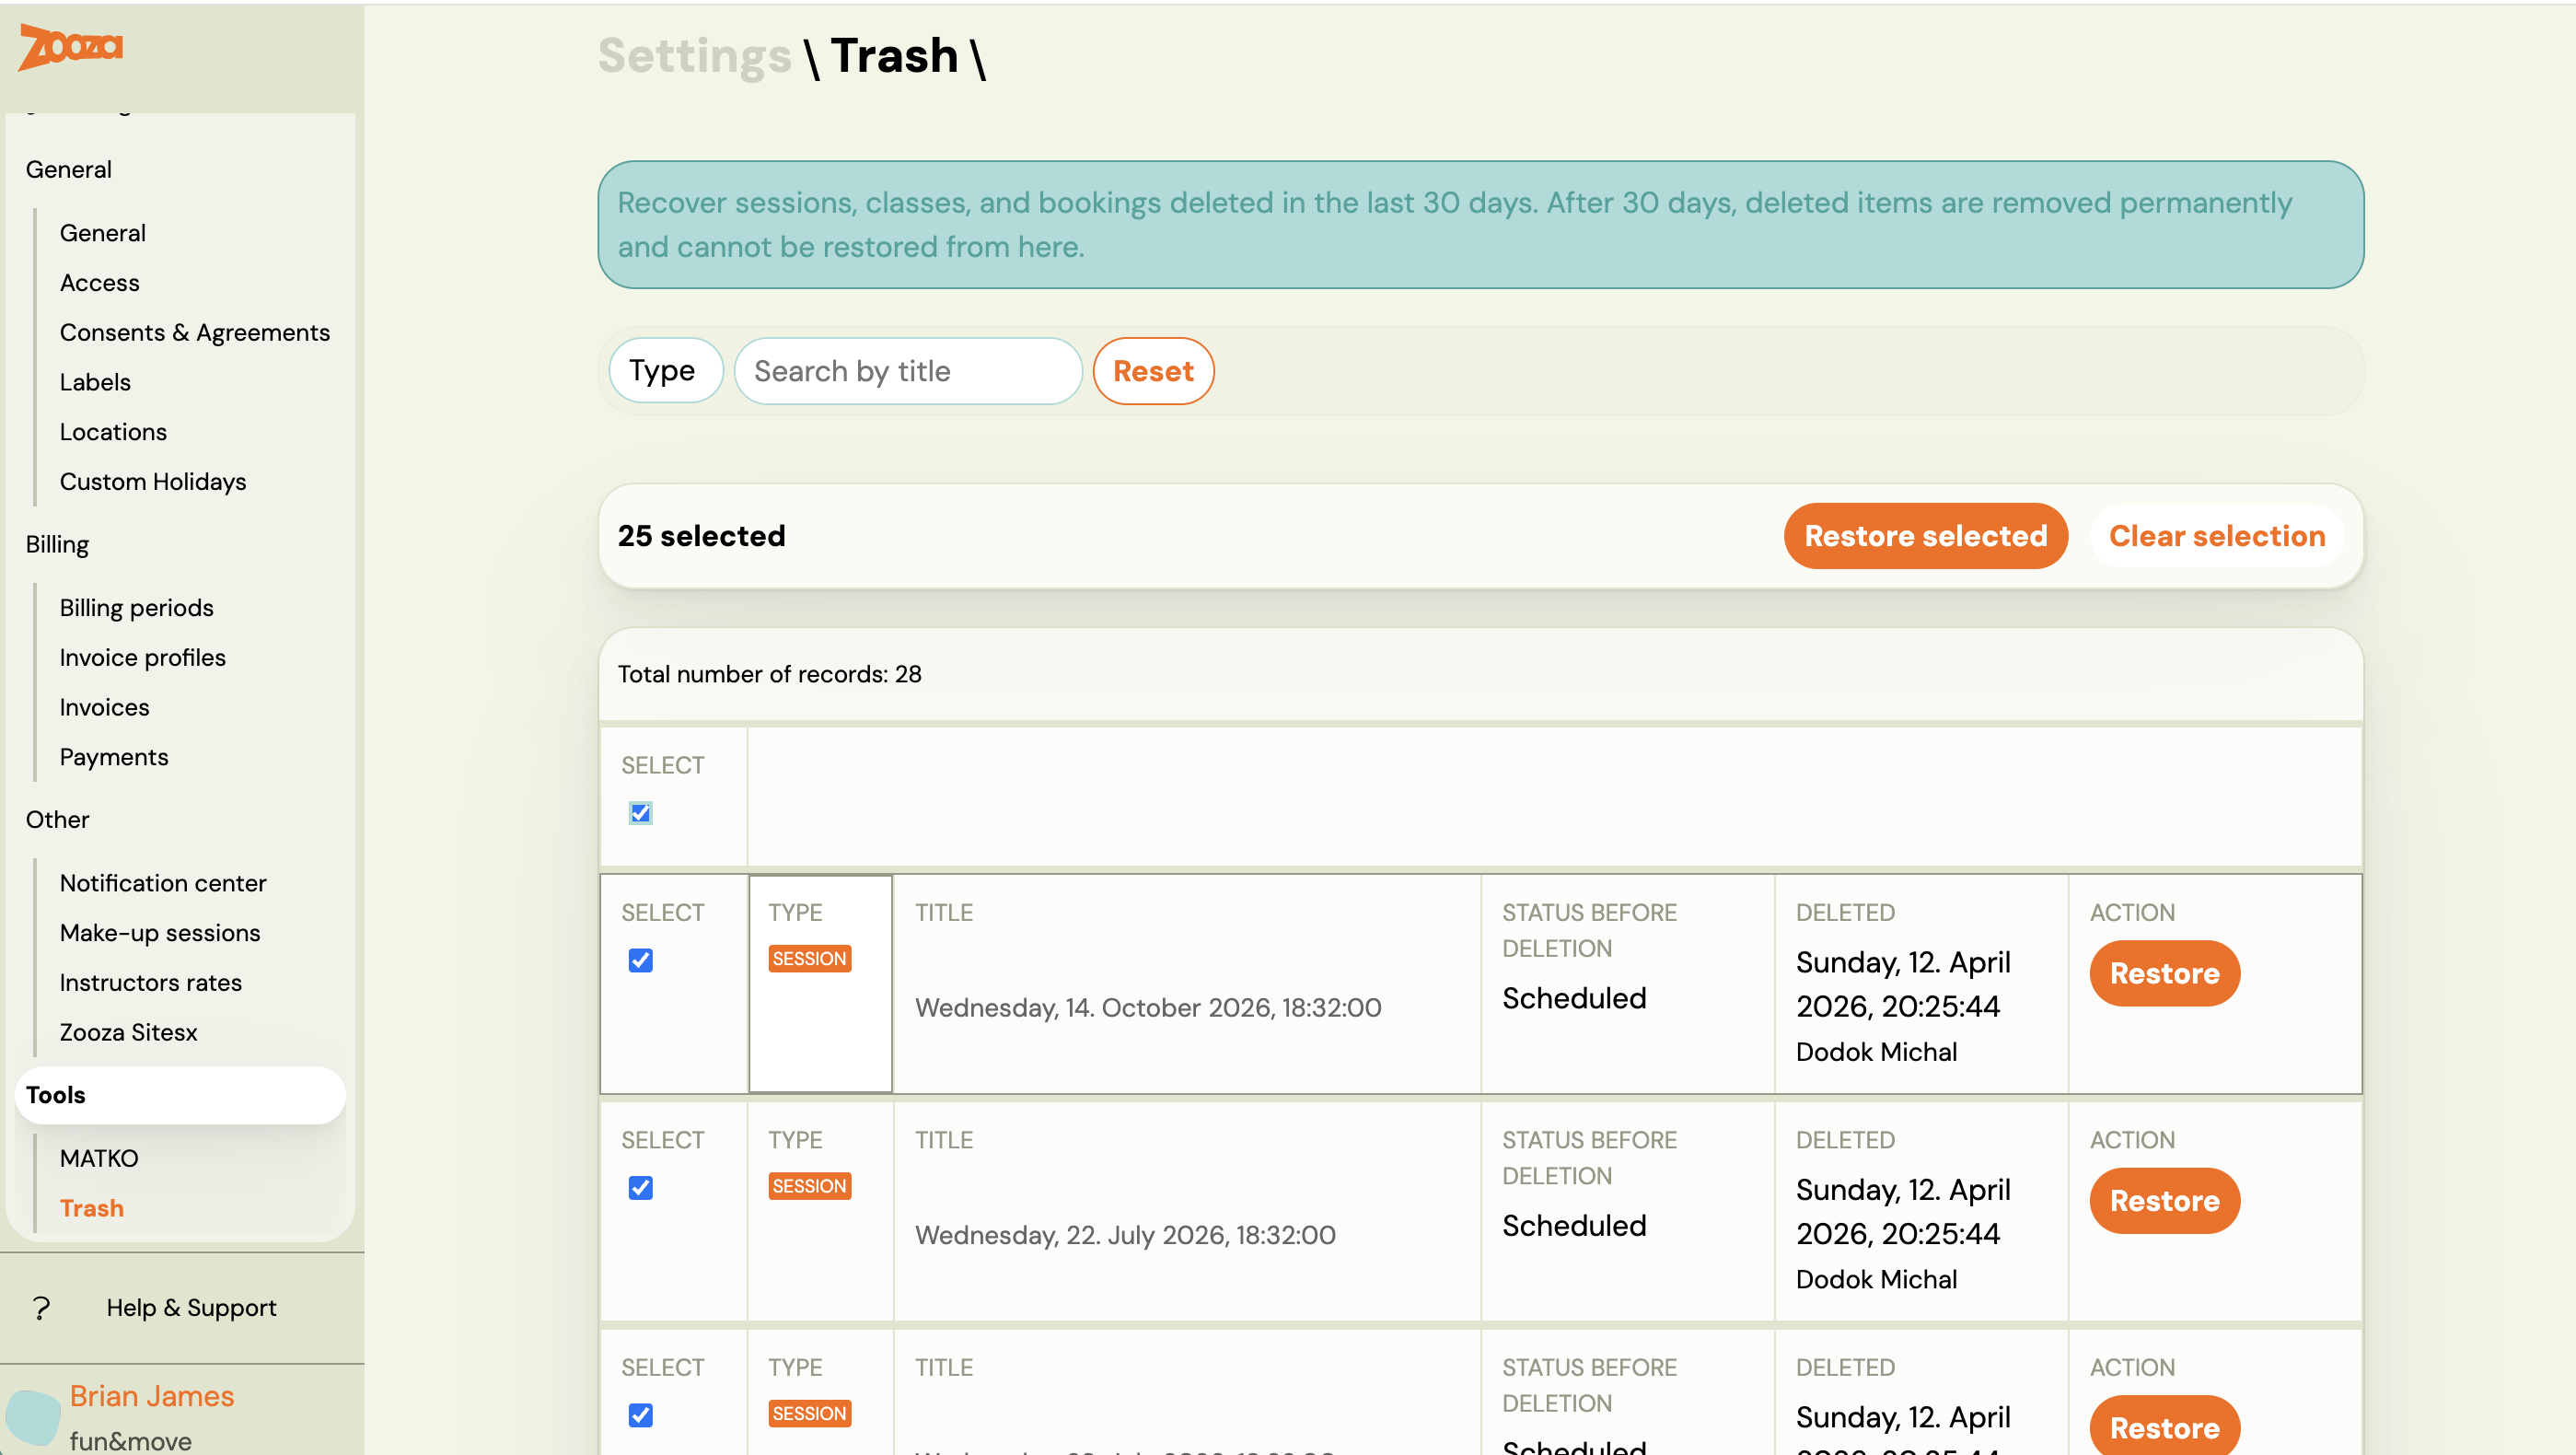Click the Search by title field
The width and height of the screenshot is (2576, 1455).
(x=907, y=371)
